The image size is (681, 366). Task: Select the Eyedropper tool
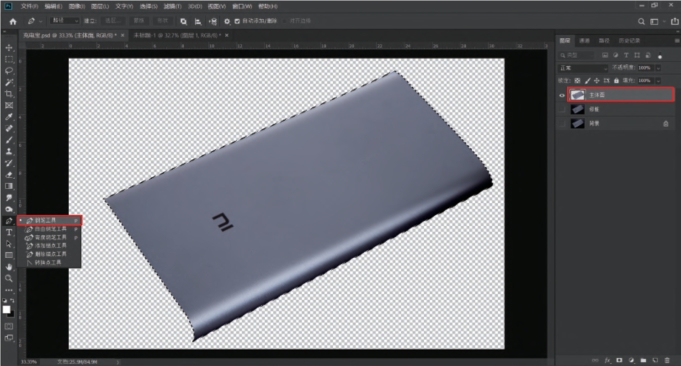[x=9, y=117]
